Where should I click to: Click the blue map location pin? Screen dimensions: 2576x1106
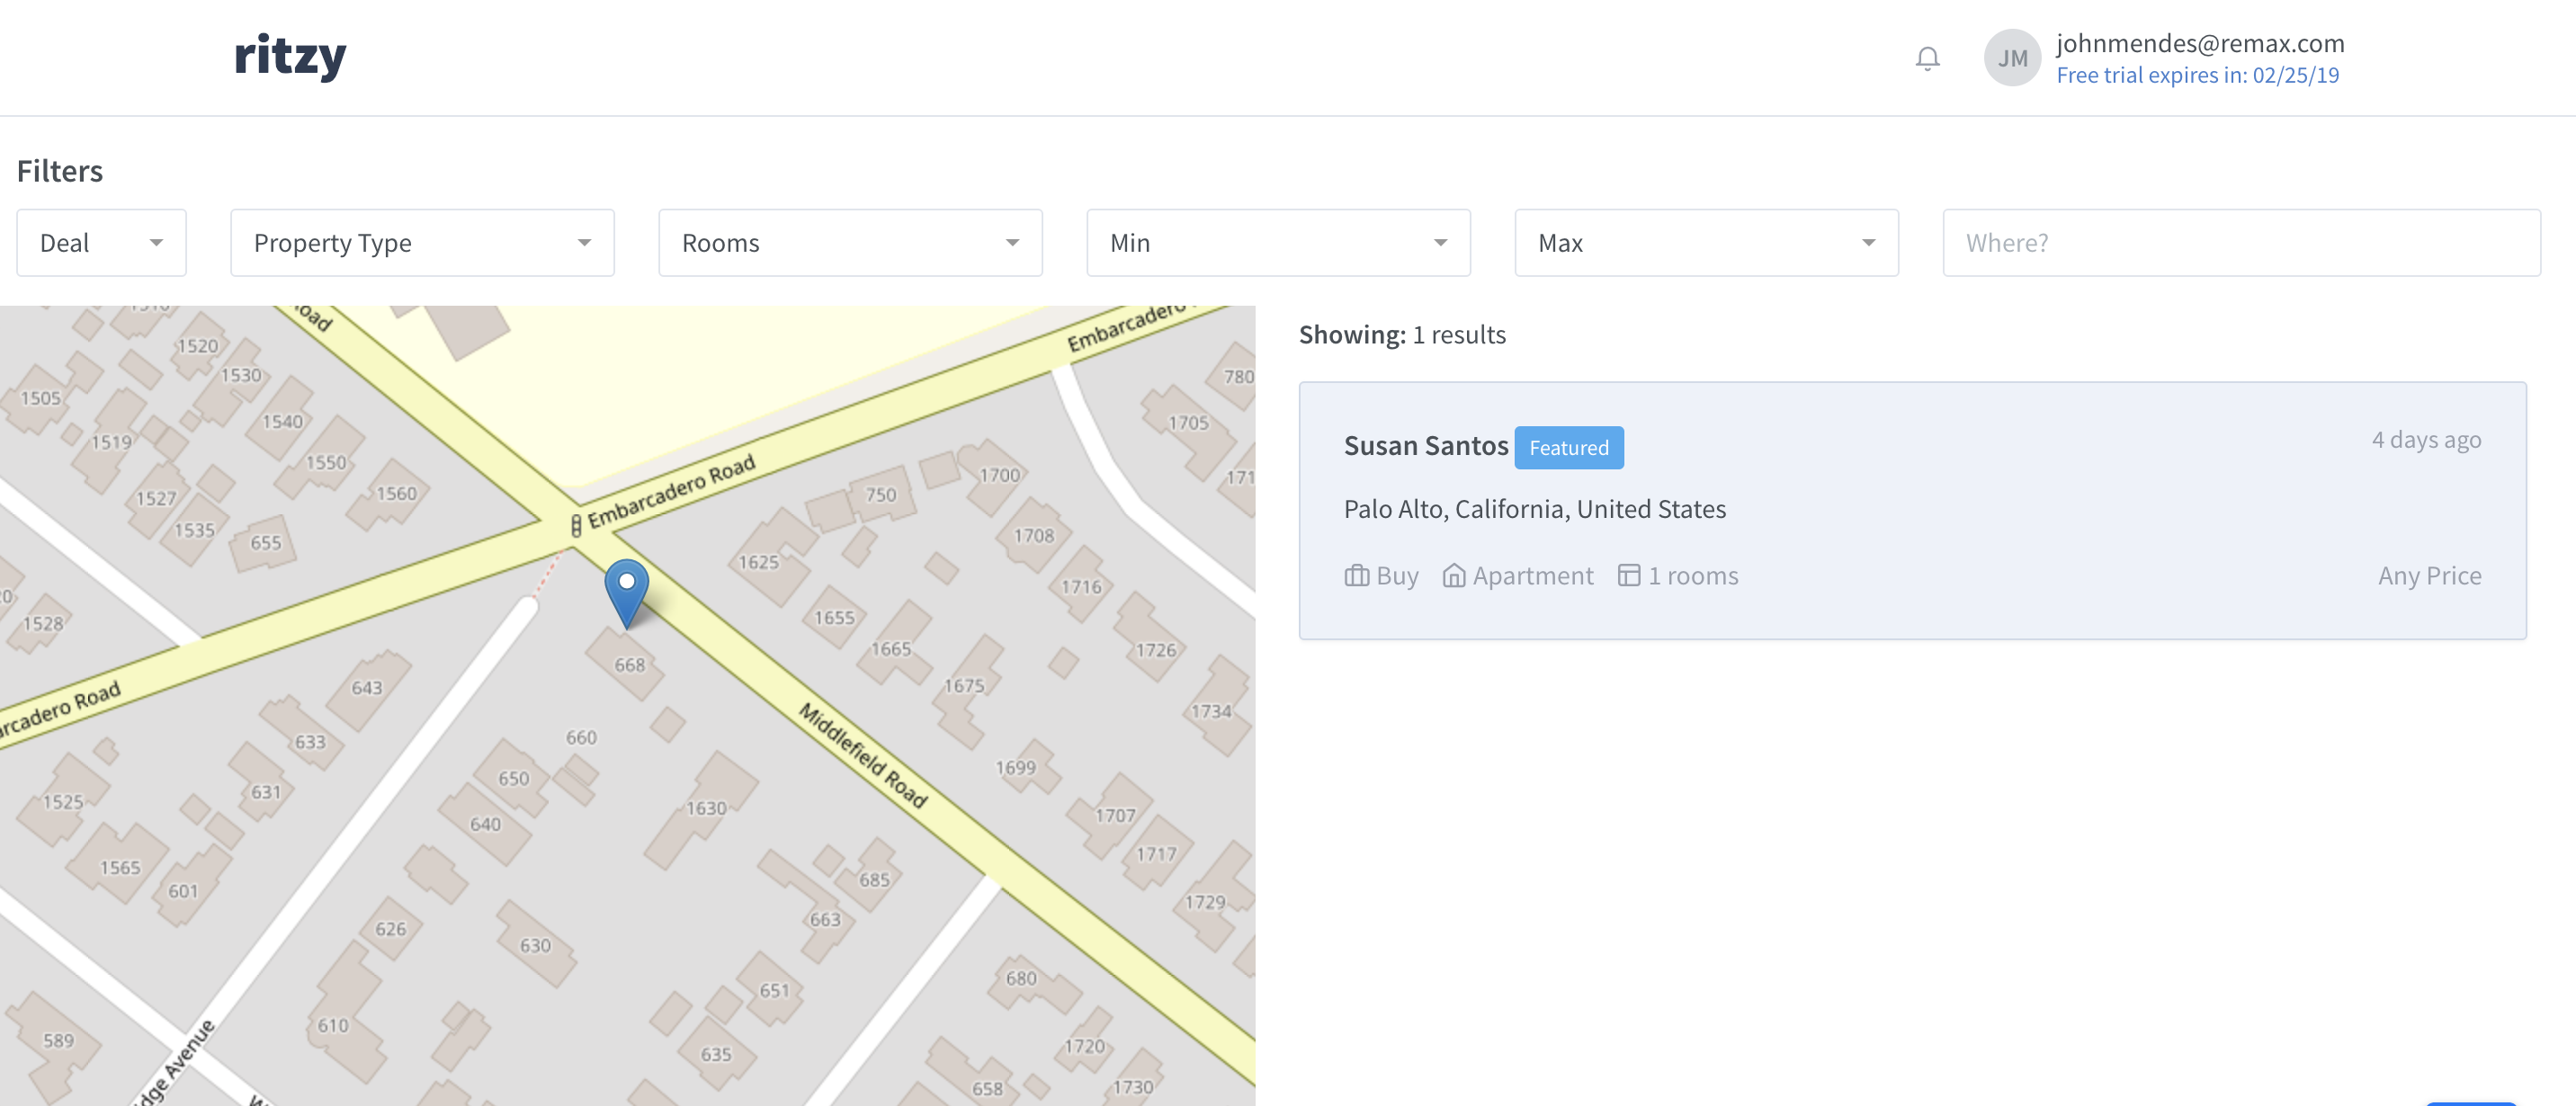pos(626,590)
